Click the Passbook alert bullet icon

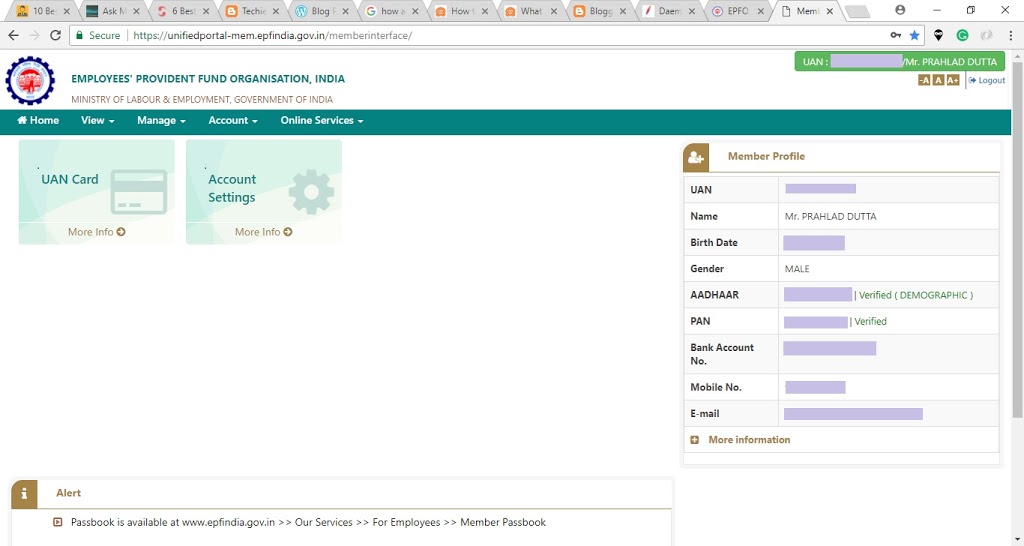pyautogui.click(x=57, y=522)
